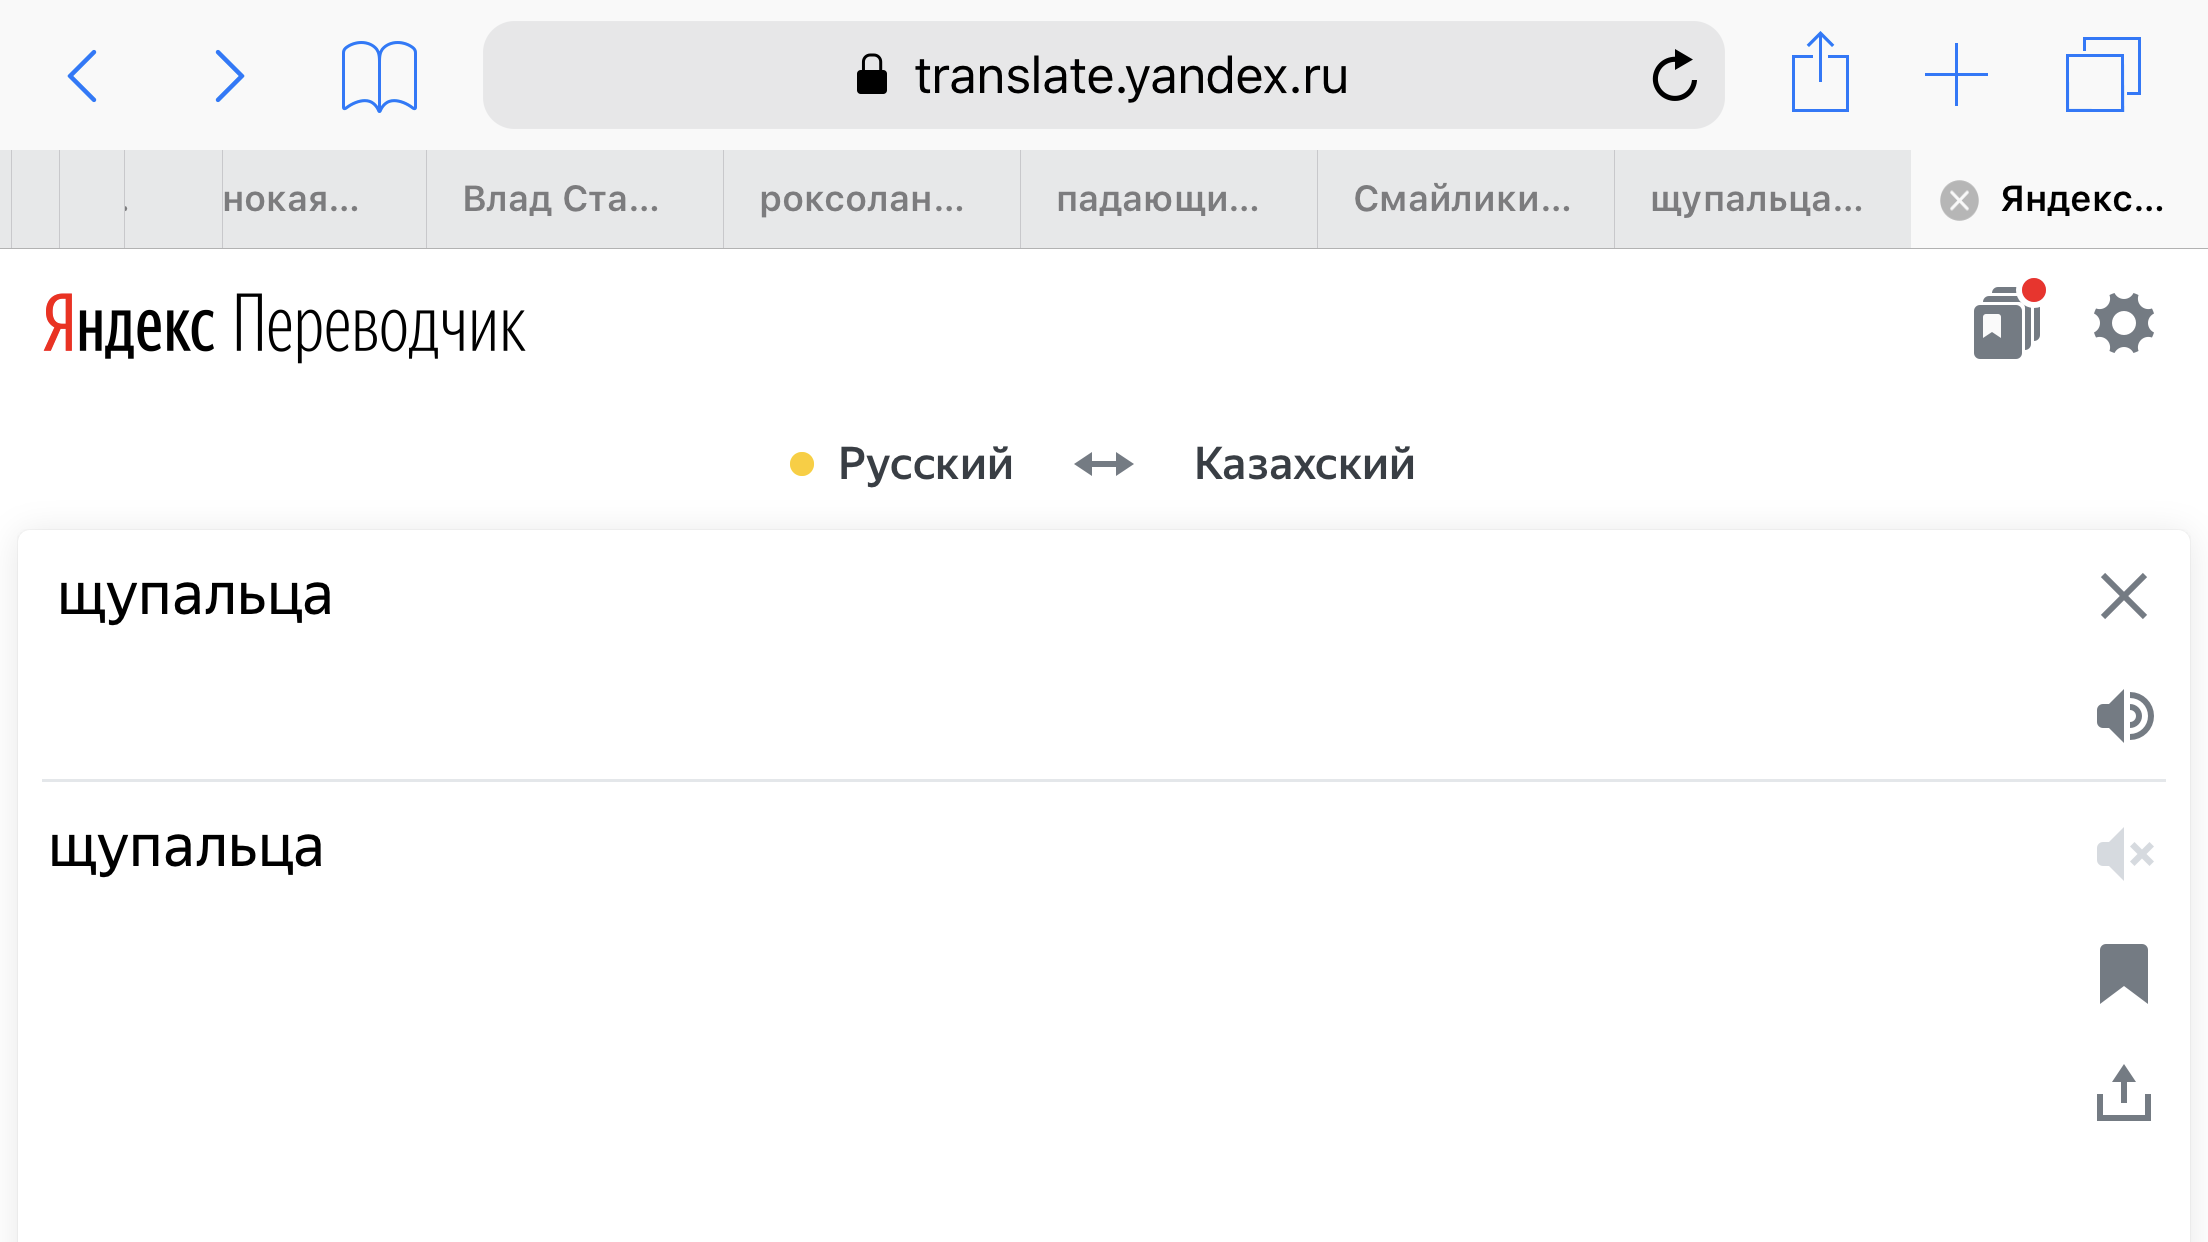Viewport: 2208px width, 1242px height.
Task: Reload the translate page
Action: coord(1674,76)
